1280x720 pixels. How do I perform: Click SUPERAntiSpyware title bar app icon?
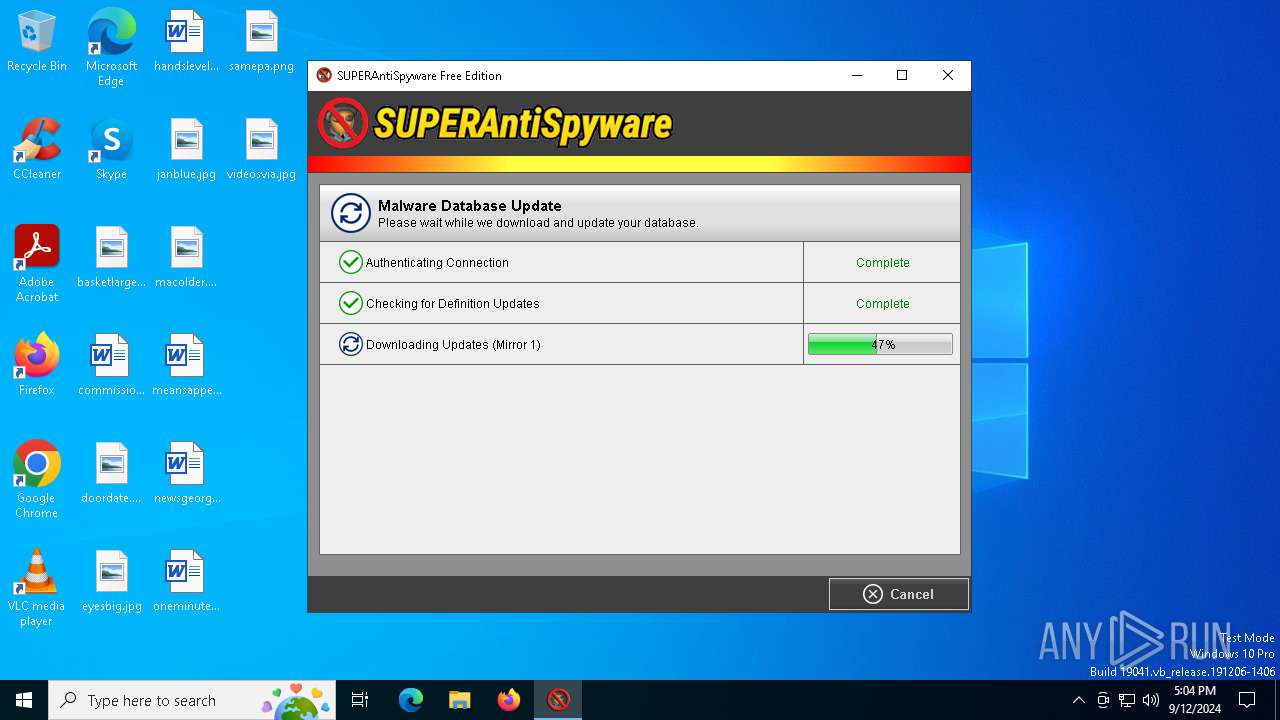tap(324, 76)
